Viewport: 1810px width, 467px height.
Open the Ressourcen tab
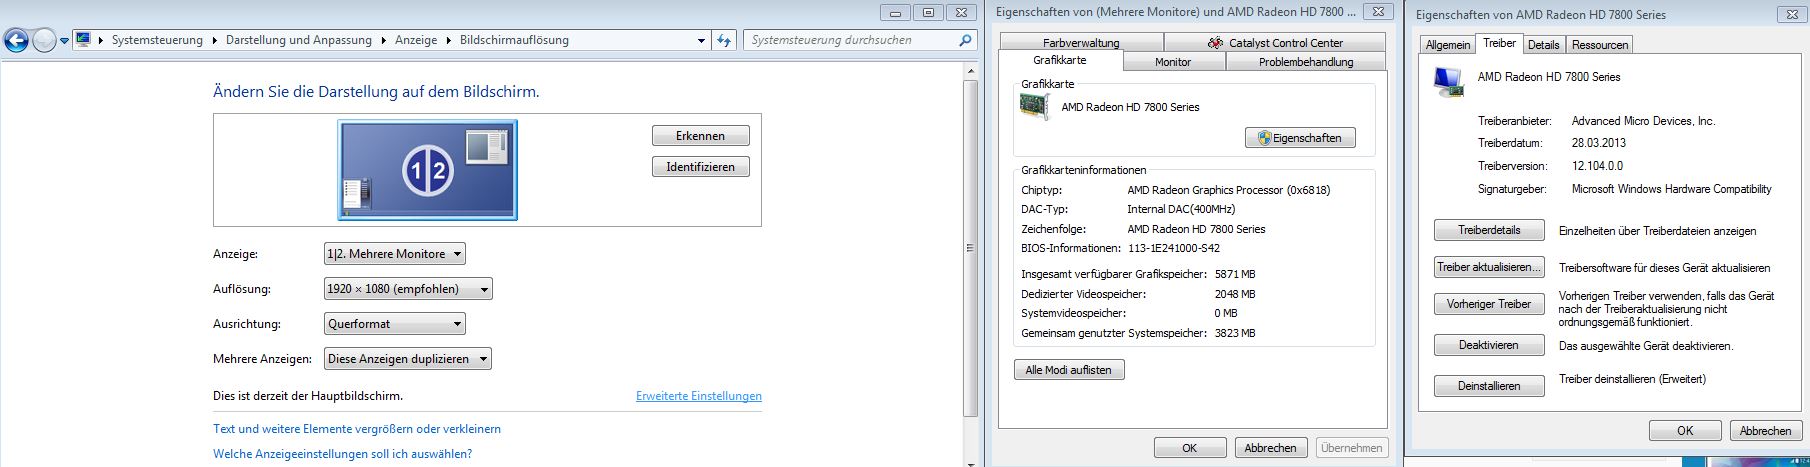pos(1600,45)
